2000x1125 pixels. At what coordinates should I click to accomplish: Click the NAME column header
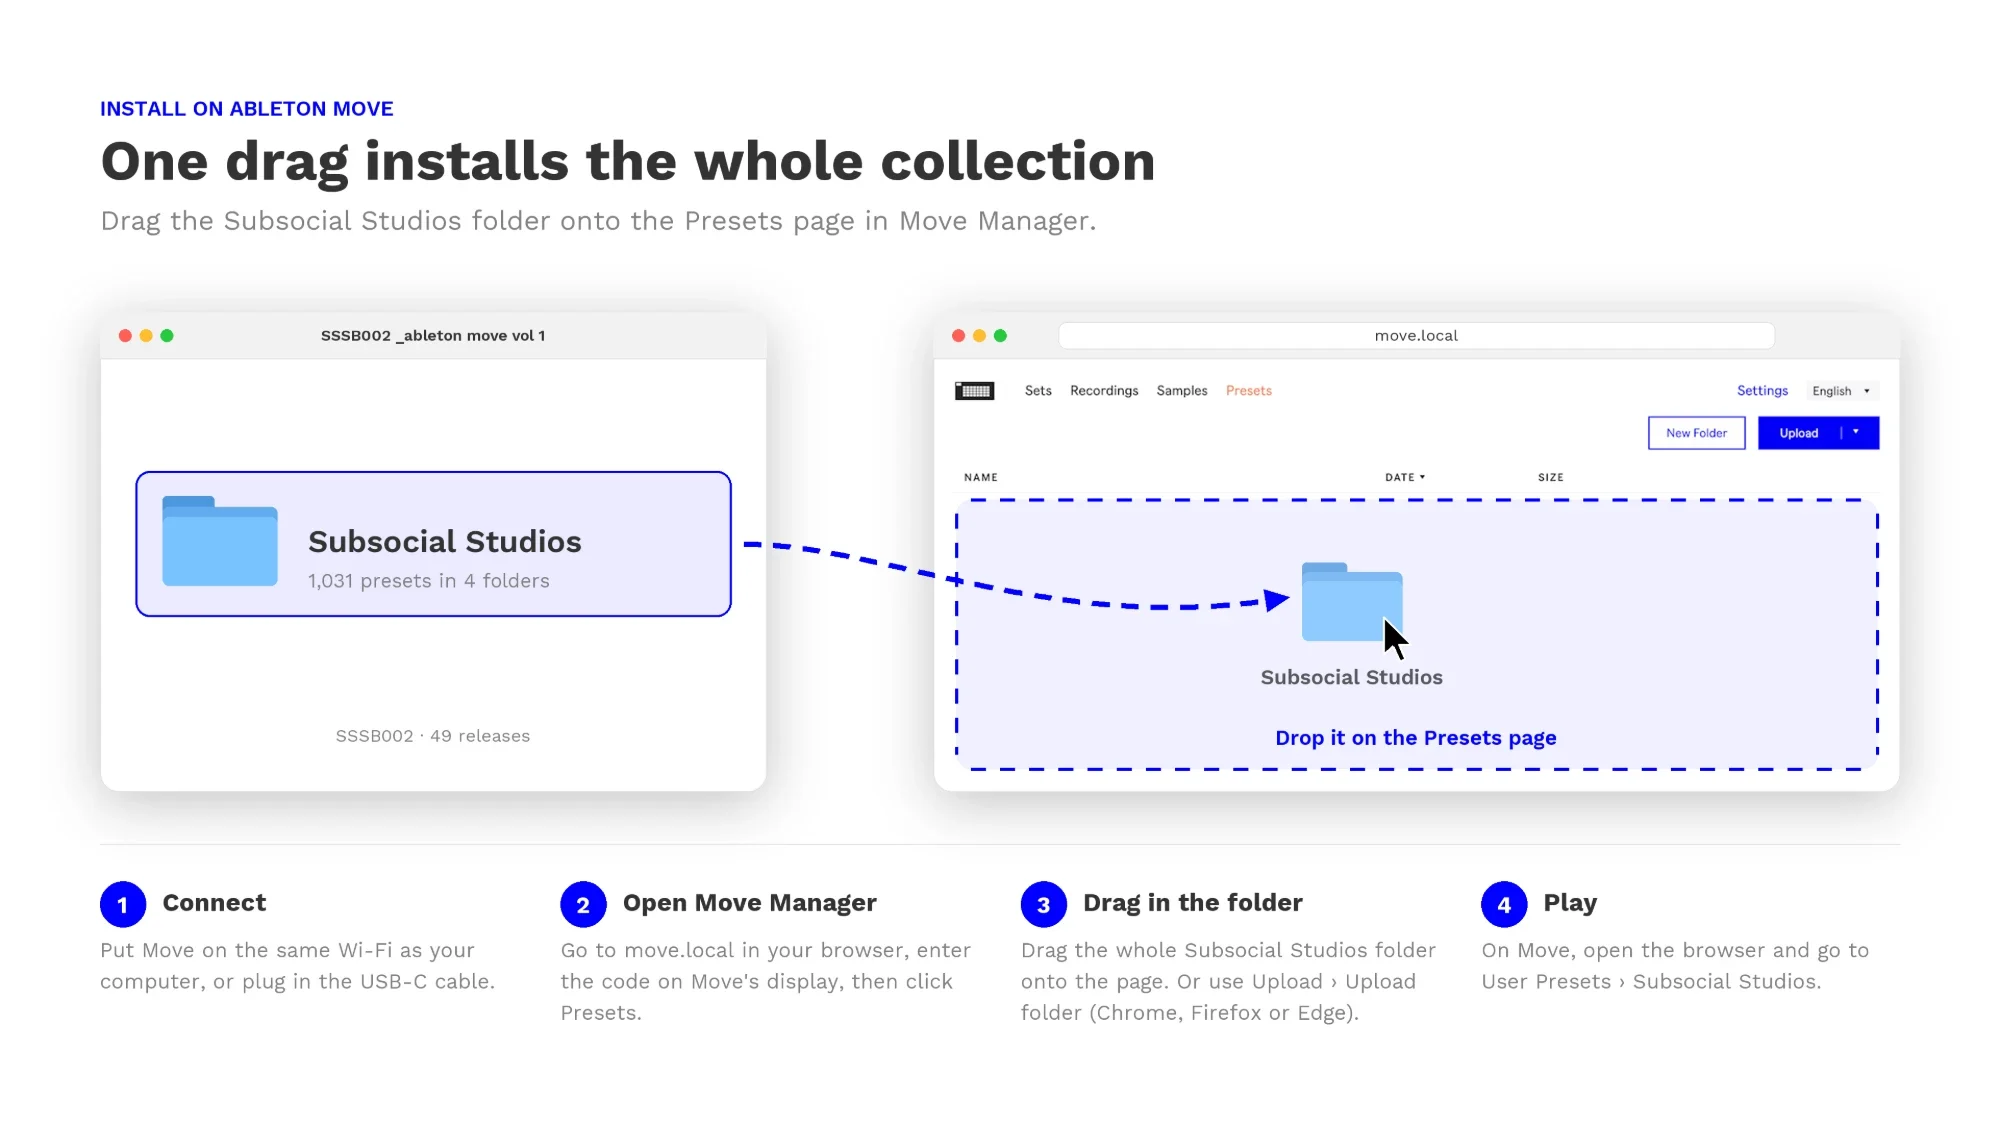click(x=981, y=478)
